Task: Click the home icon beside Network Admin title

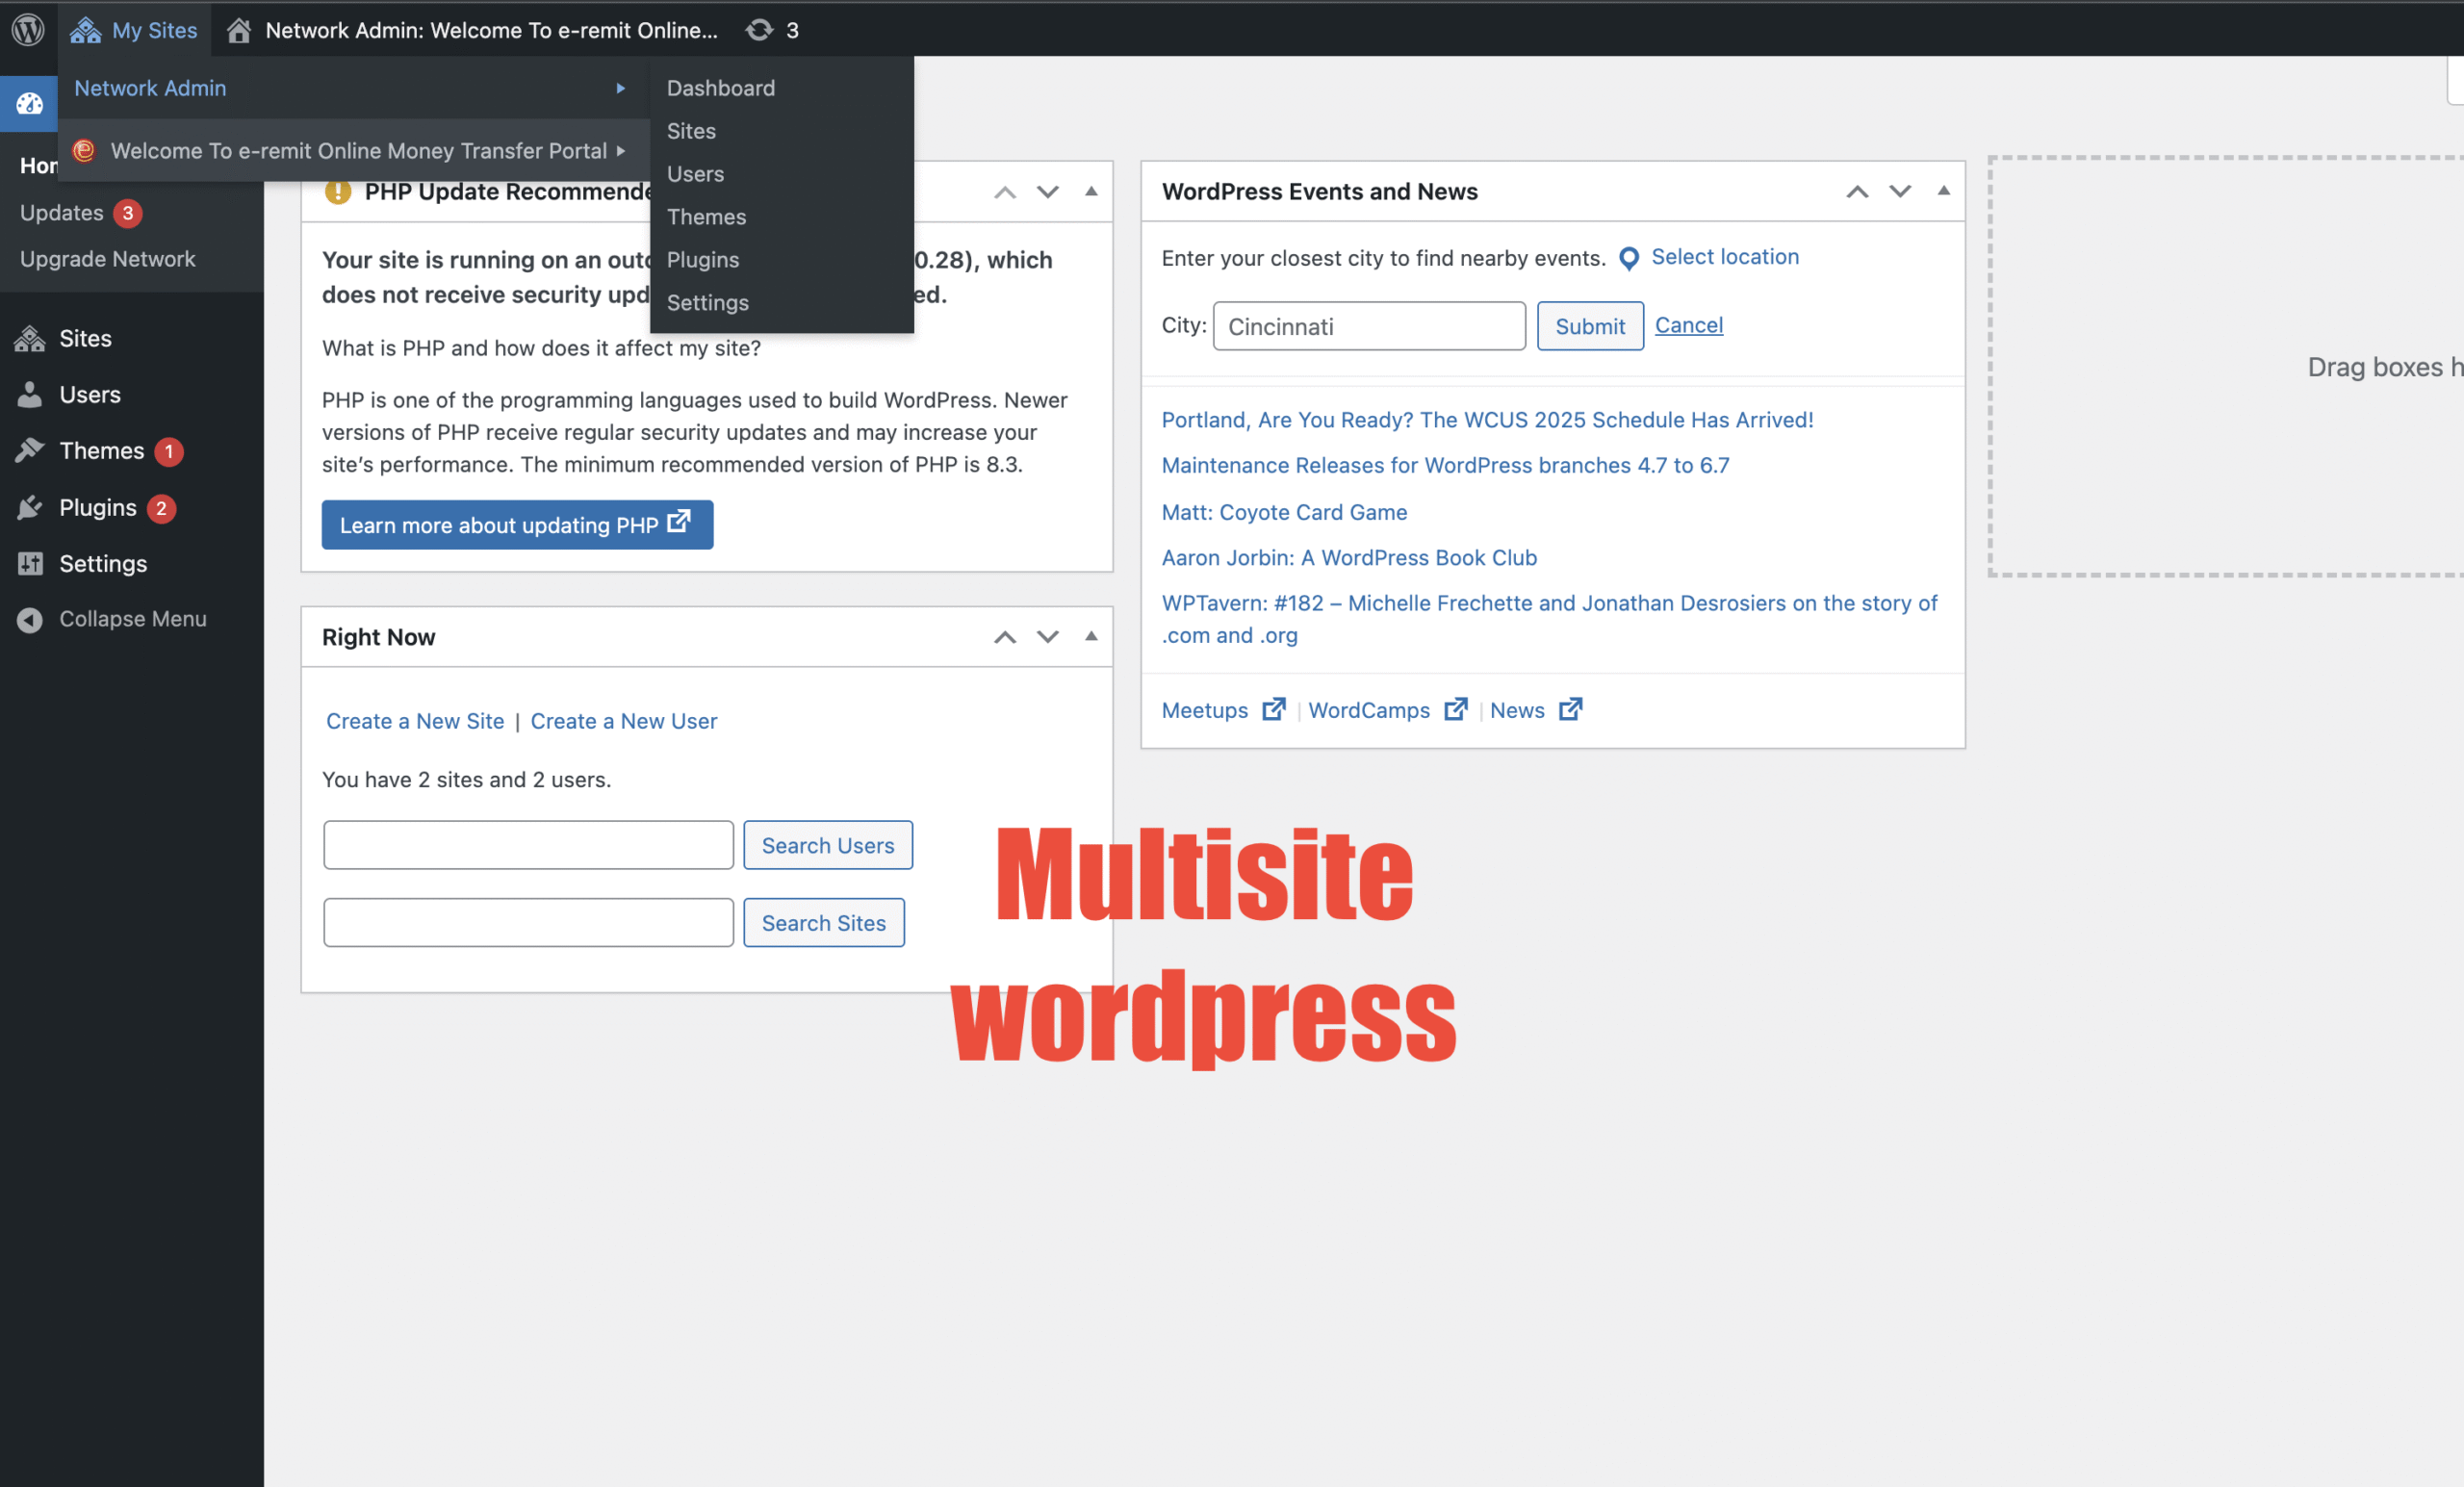Action: pos(238,30)
